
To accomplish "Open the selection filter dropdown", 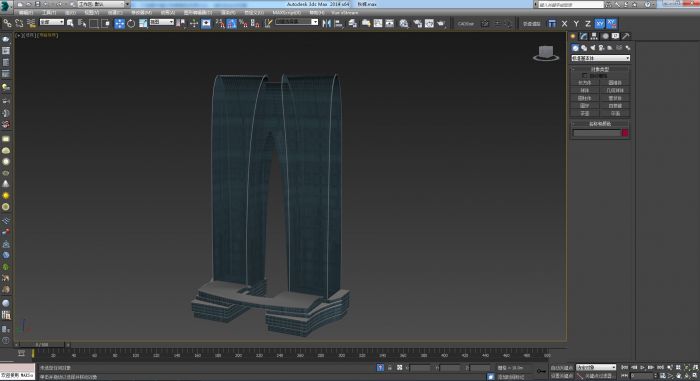I will (52, 22).
